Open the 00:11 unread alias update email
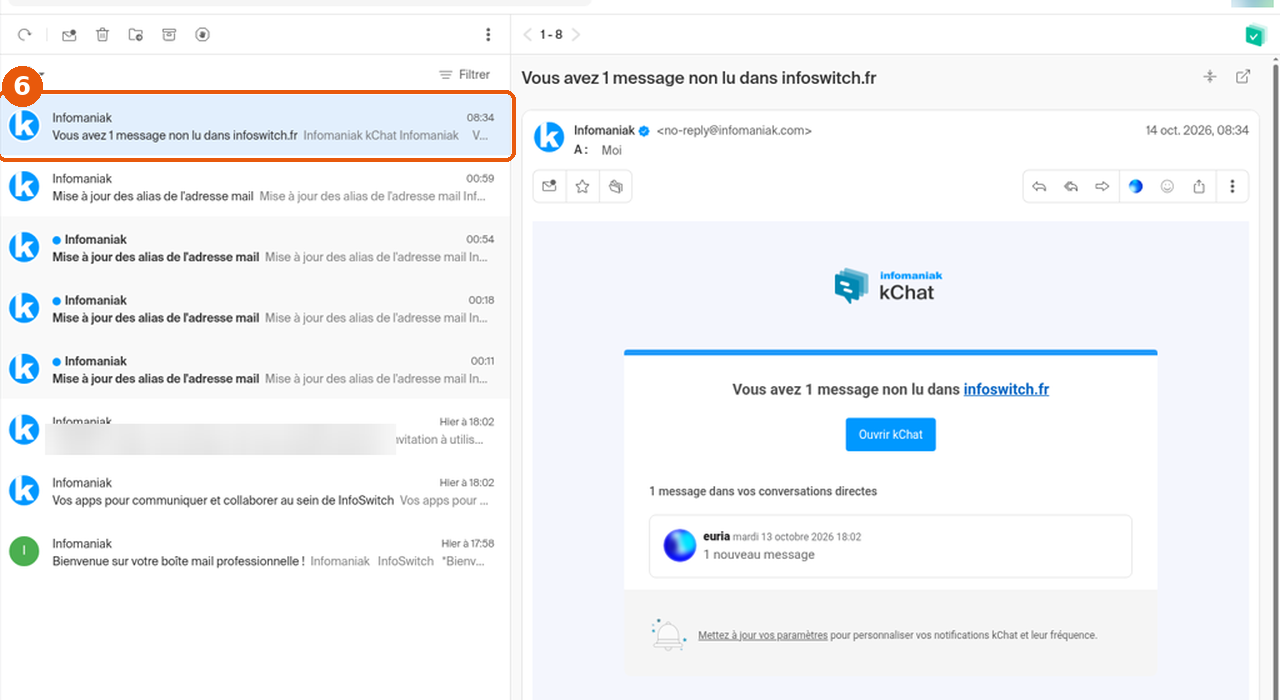1280x700 pixels. tap(255, 370)
